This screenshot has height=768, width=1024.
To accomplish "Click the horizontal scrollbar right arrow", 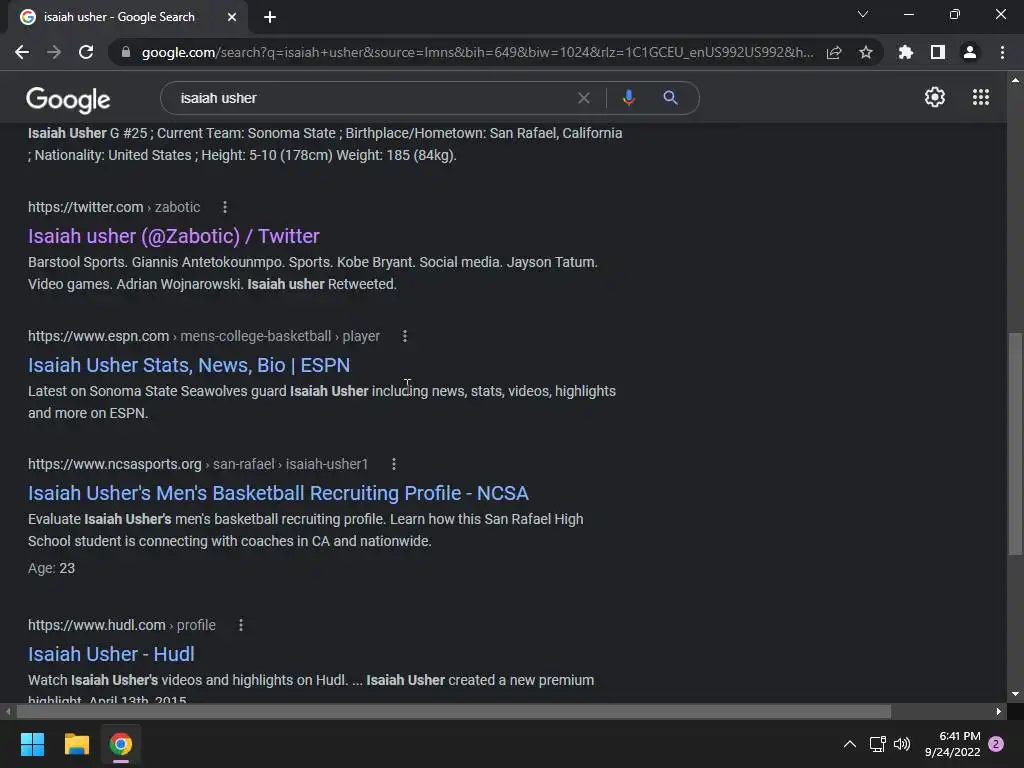I will pos(999,711).
